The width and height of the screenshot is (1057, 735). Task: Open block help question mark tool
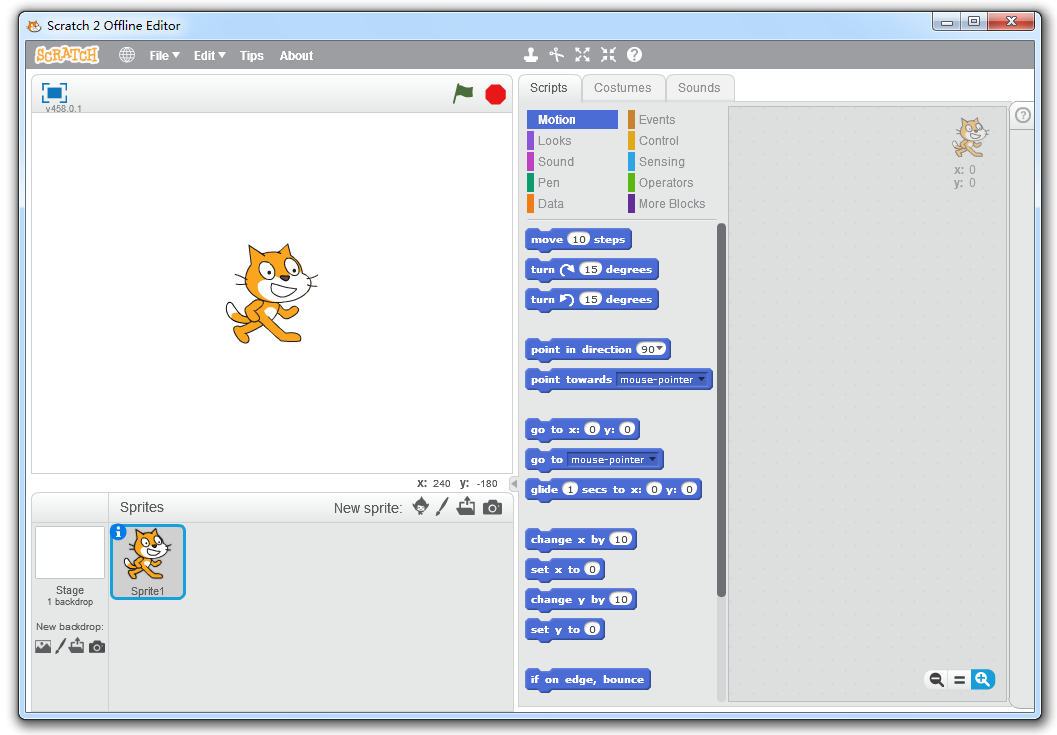(x=634, y=56)
